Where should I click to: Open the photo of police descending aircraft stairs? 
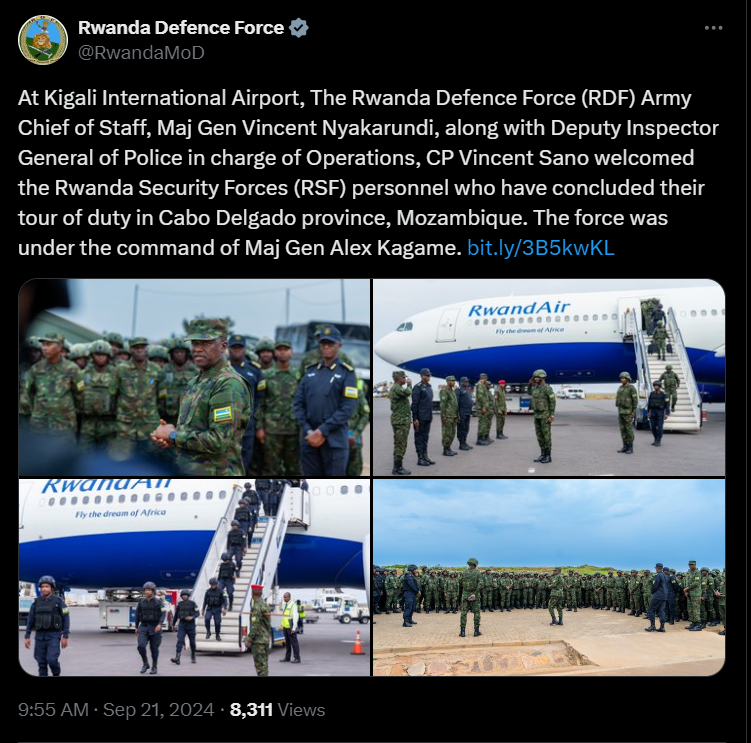click(194, 577)
